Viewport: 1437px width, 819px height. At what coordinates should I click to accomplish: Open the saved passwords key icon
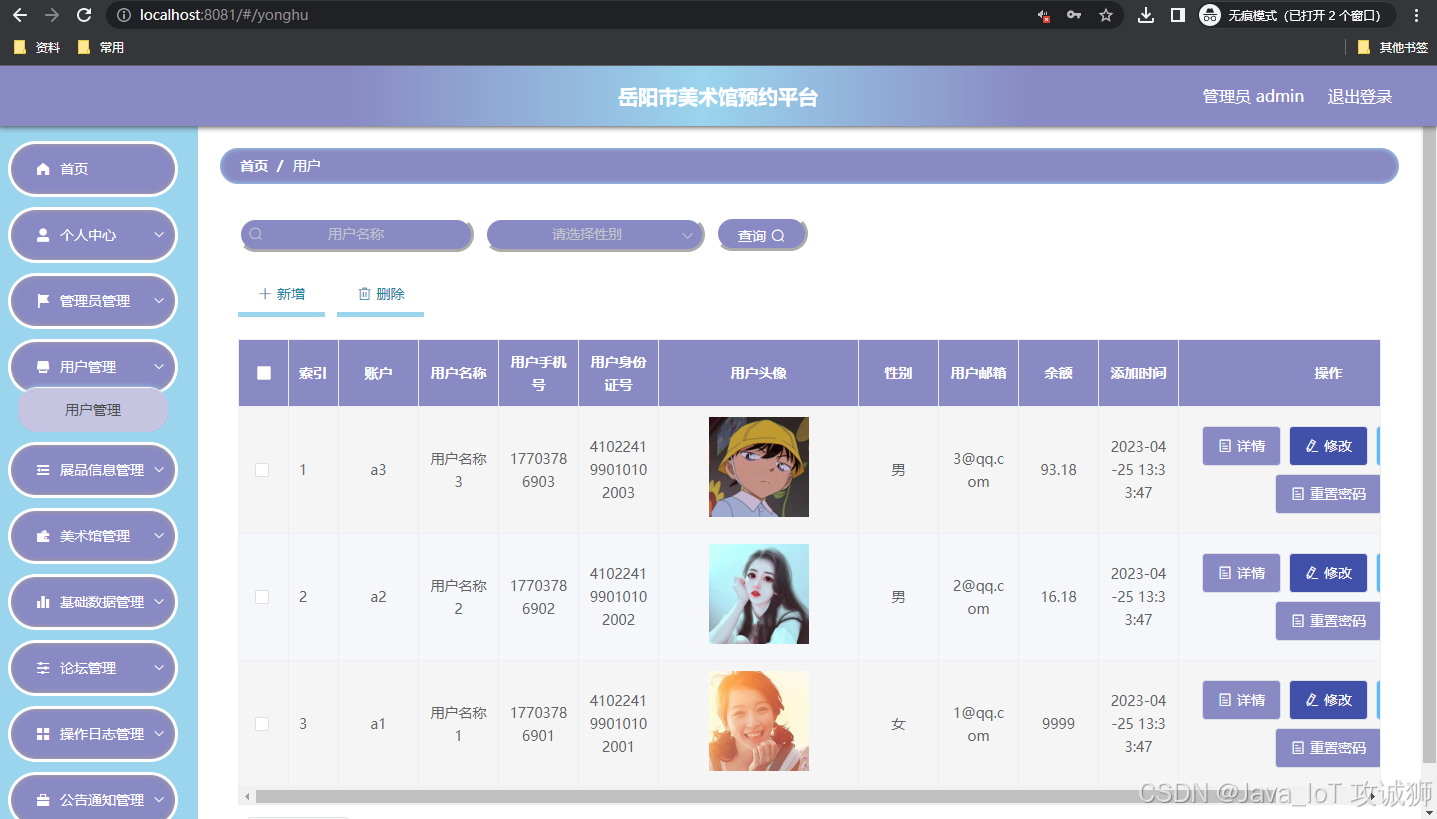[x=1074, y=15]
